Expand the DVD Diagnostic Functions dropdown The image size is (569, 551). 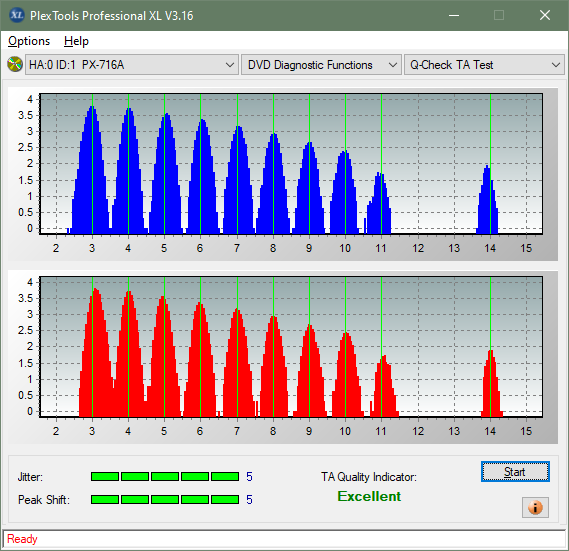pyautogui.click(x=321, y=65)
